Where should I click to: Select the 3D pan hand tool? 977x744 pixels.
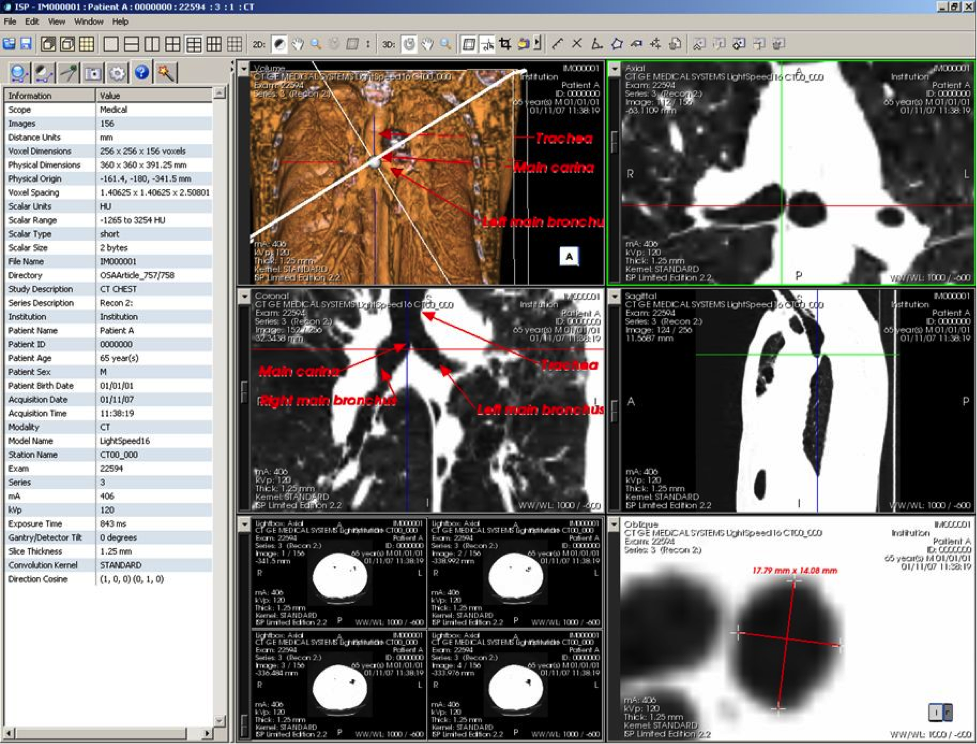427,44
